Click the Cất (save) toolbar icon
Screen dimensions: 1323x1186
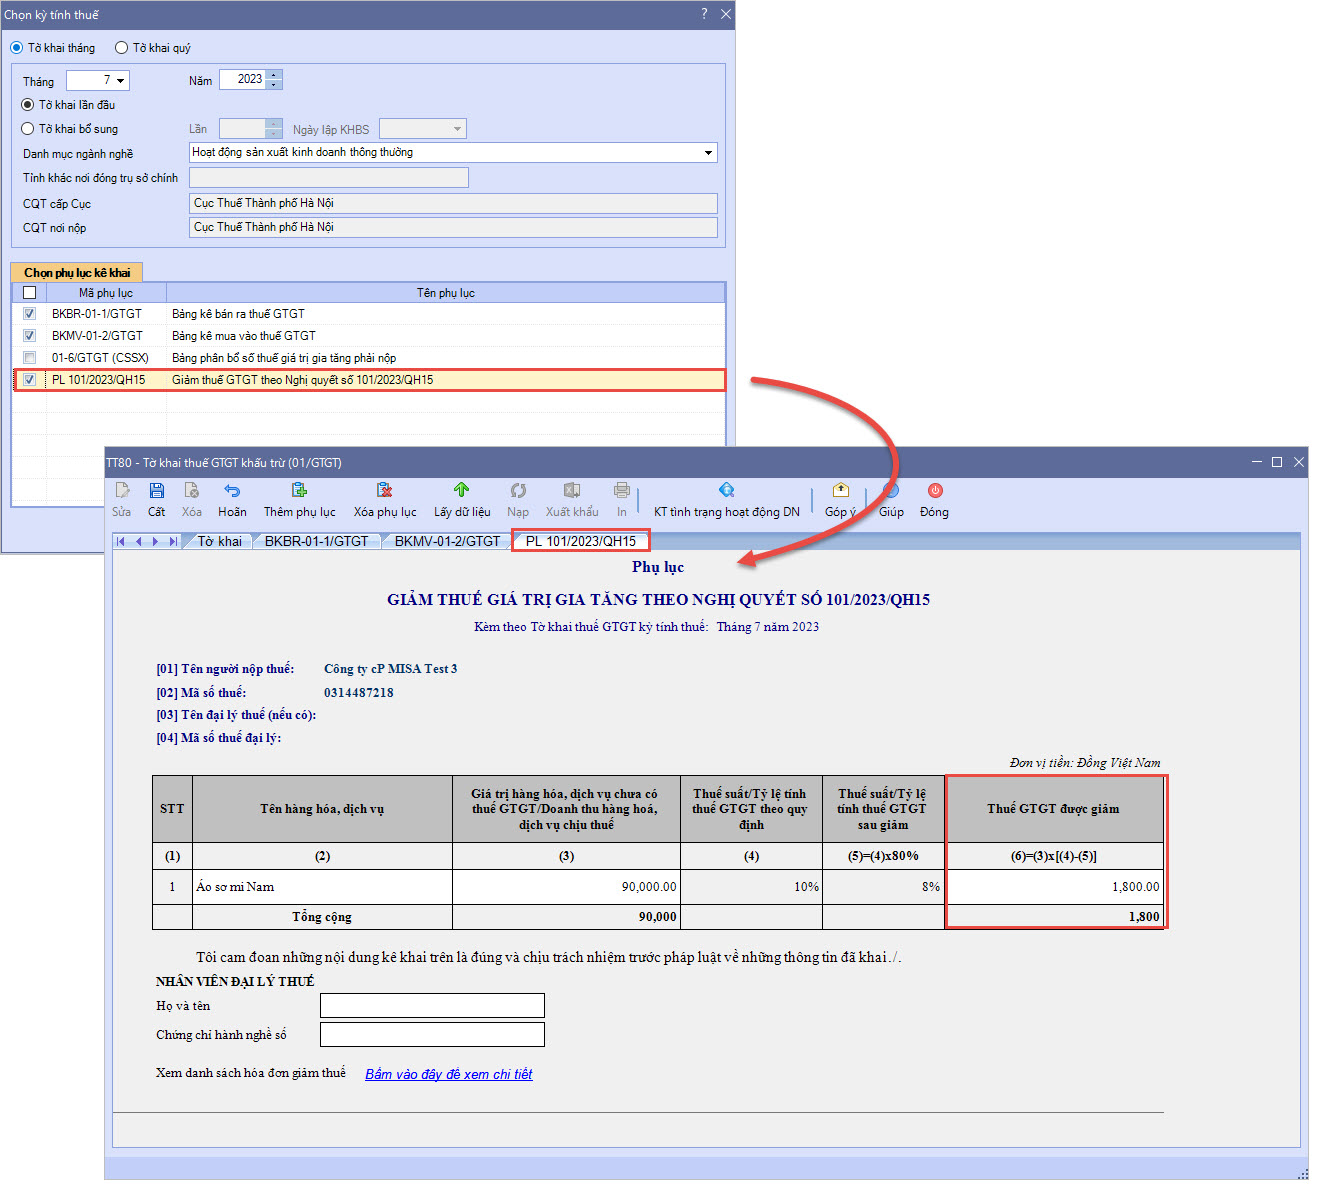157,491
